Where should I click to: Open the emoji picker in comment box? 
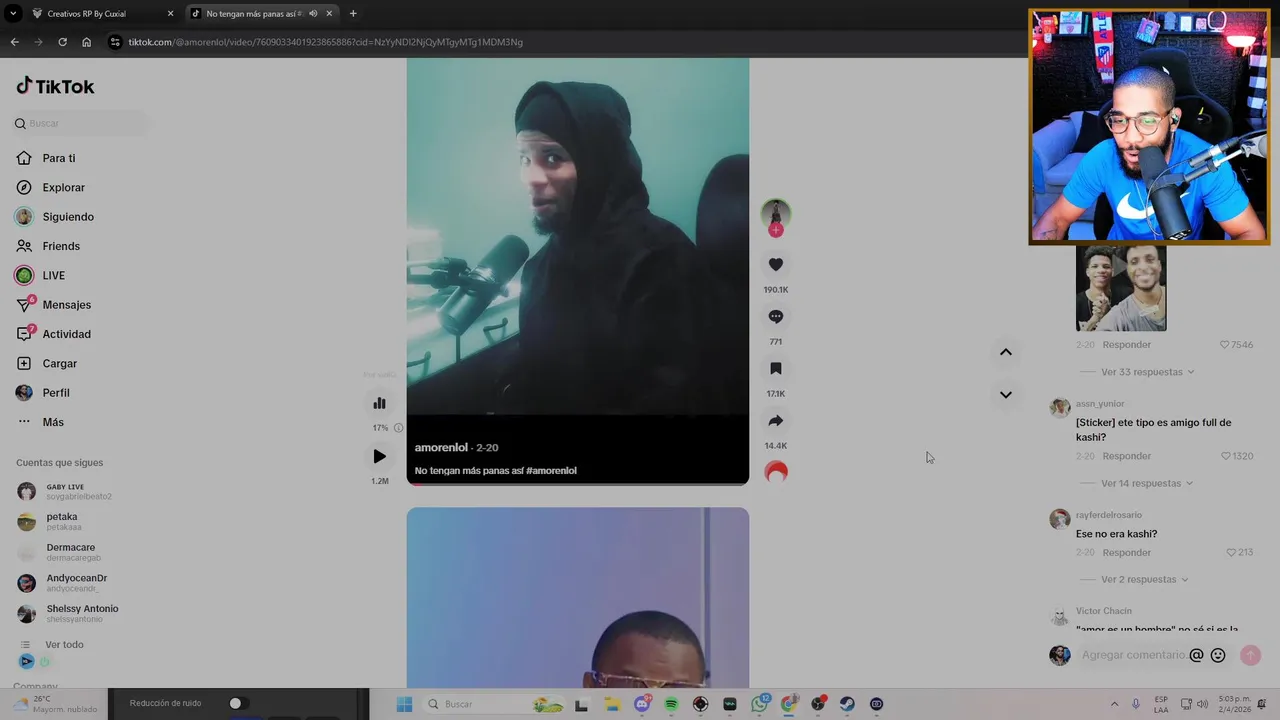1218,656
